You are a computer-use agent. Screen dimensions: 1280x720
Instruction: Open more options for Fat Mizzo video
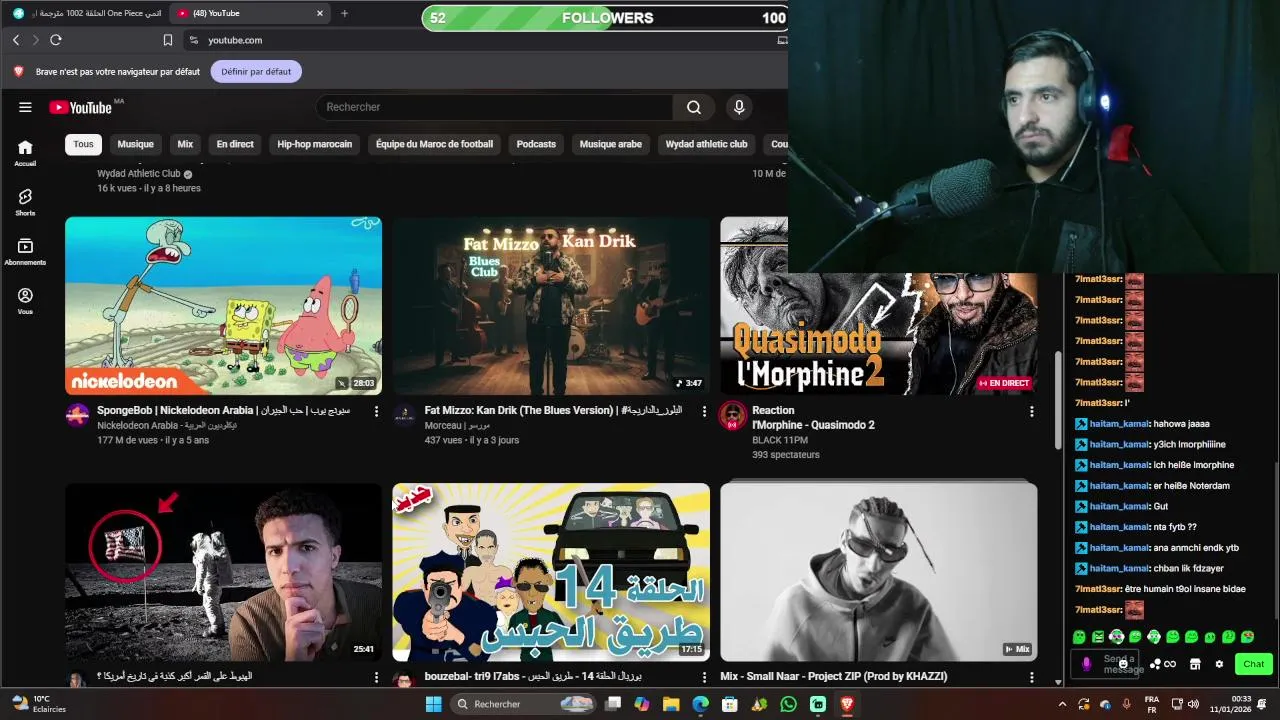(x=704, y=411)
